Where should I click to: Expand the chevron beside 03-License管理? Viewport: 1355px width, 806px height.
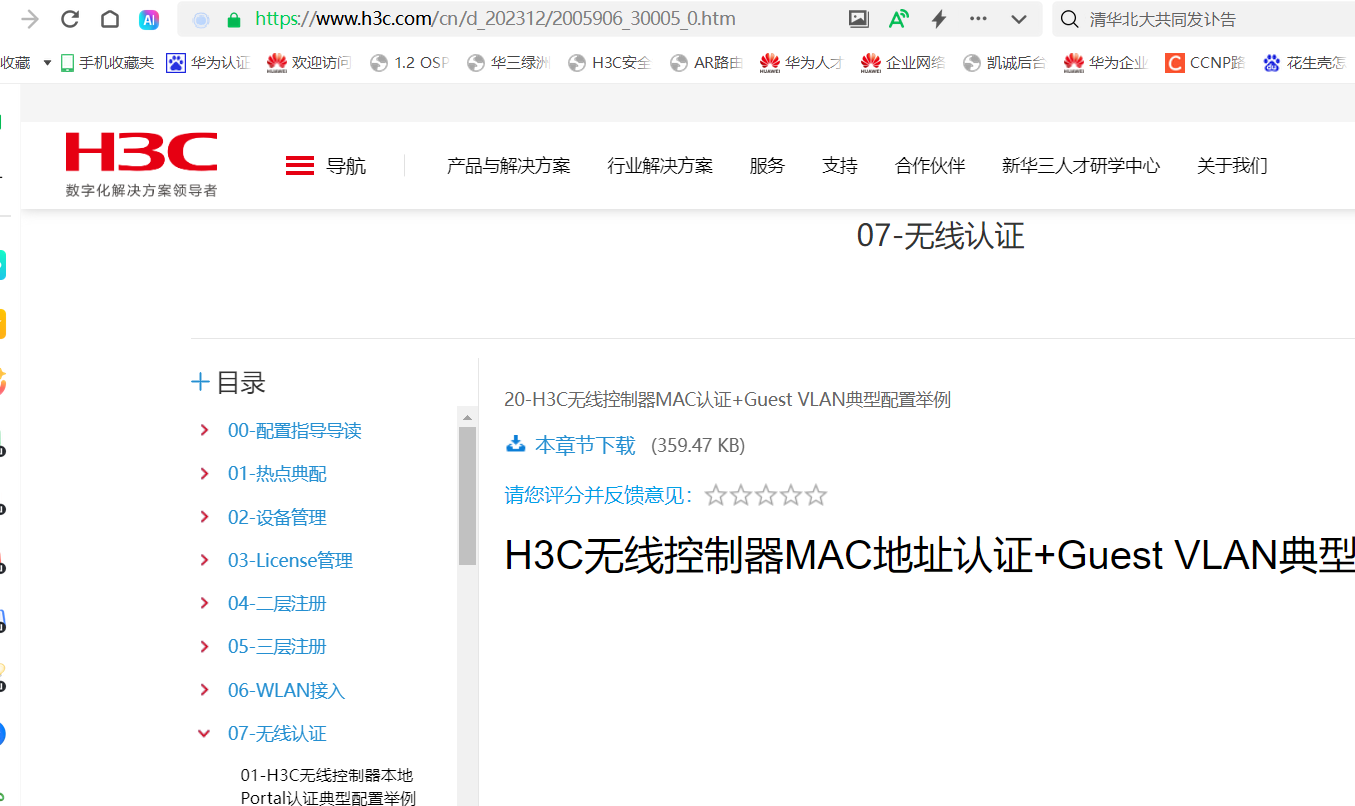[204, 561]
